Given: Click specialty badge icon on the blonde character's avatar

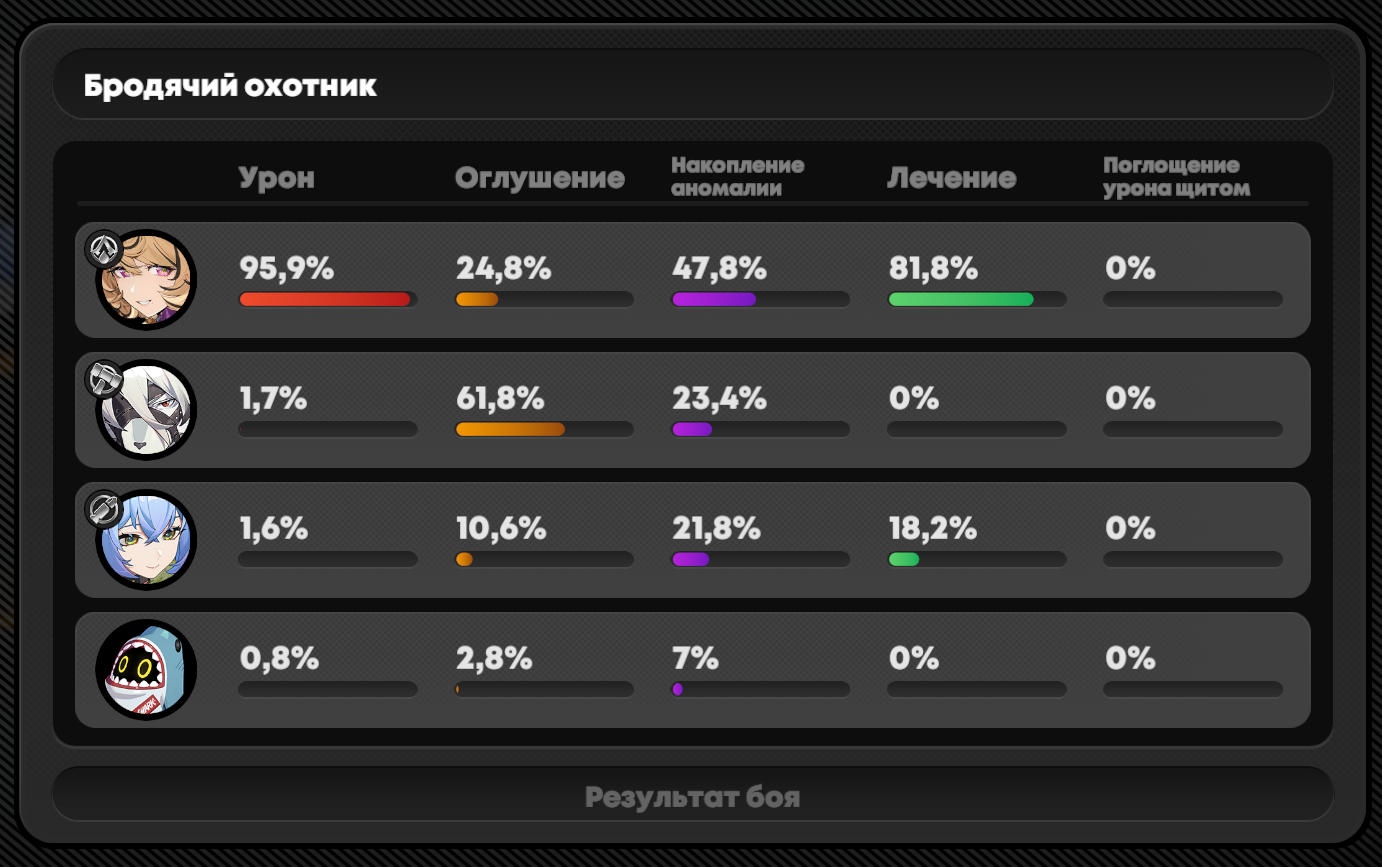Looking at the screenshot, I should pos(103,249).
